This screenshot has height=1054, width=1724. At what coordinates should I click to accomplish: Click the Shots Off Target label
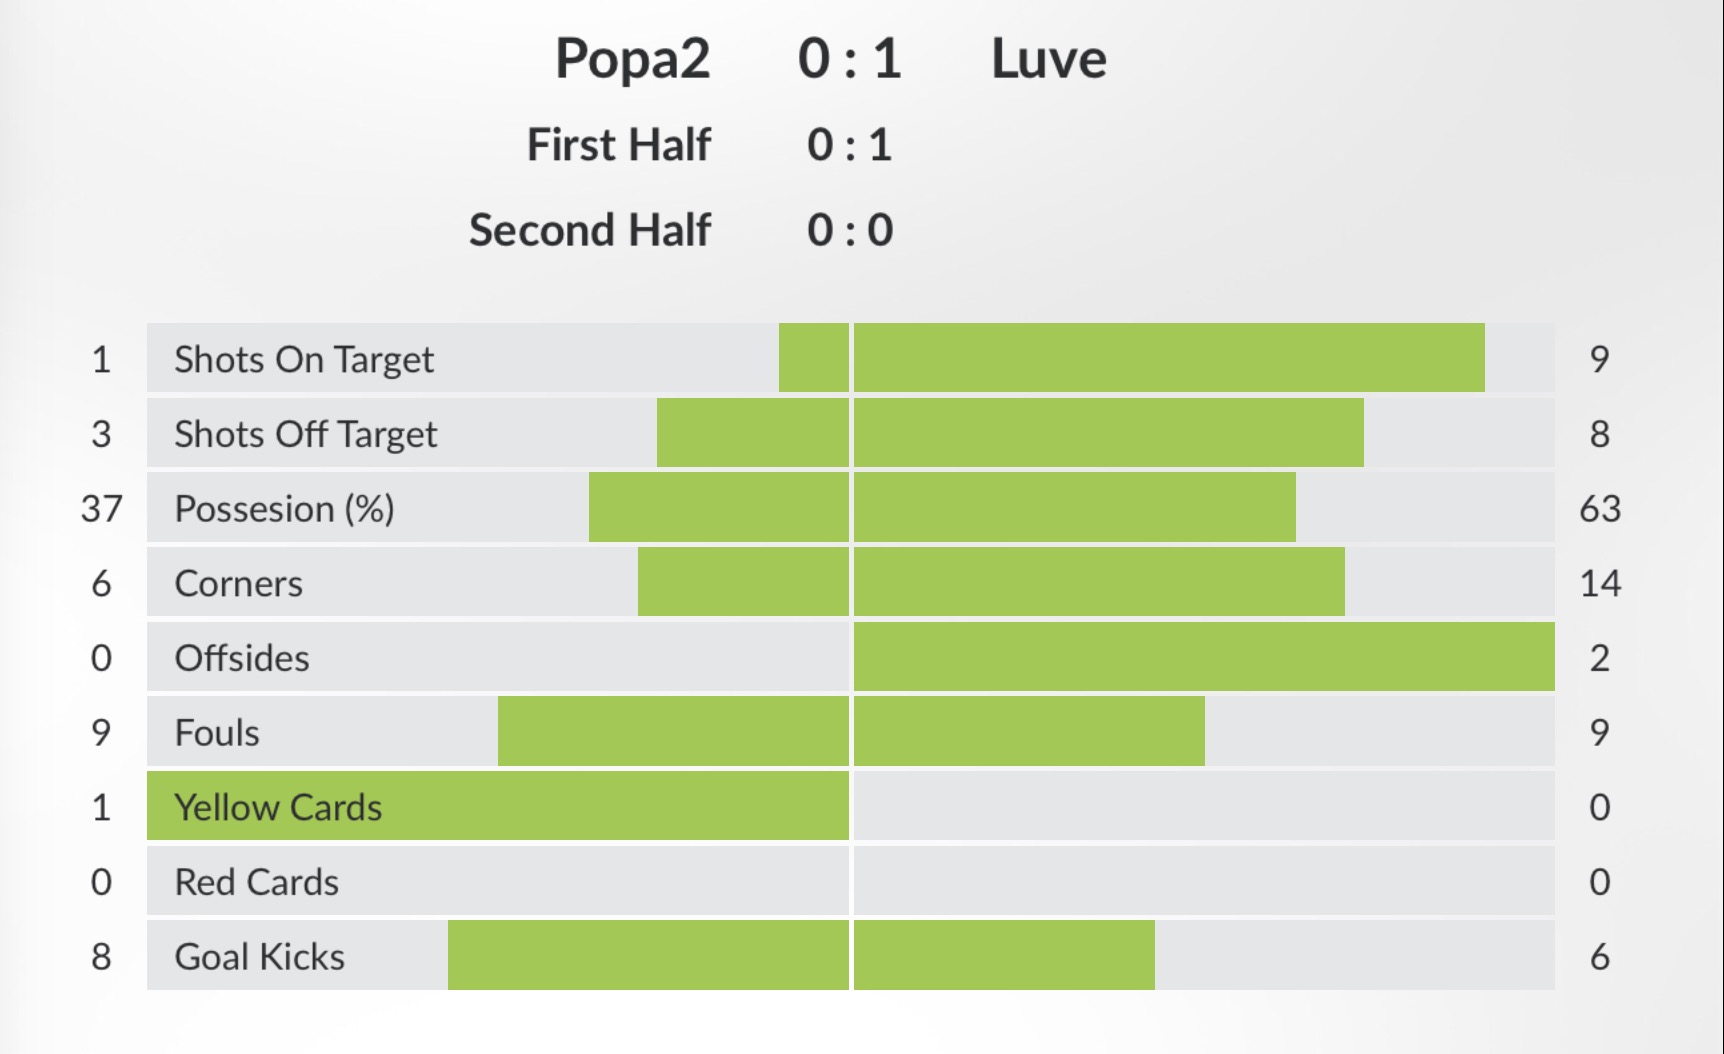click(x=305, y=434)
